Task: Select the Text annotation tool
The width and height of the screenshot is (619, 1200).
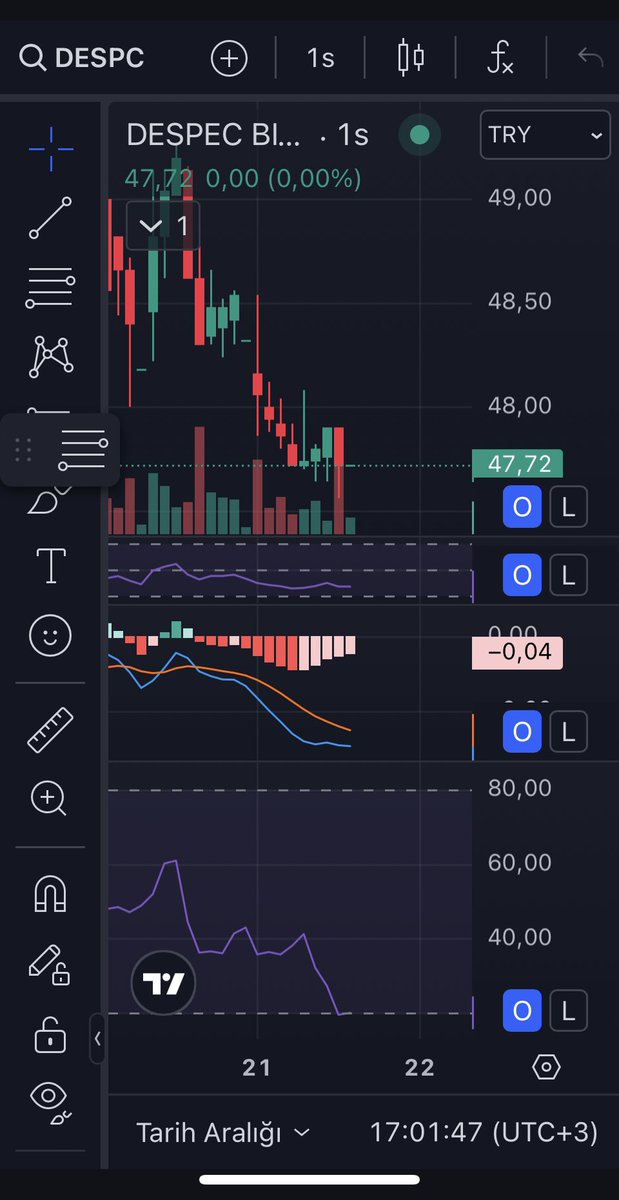Action: tap(50, 566)
